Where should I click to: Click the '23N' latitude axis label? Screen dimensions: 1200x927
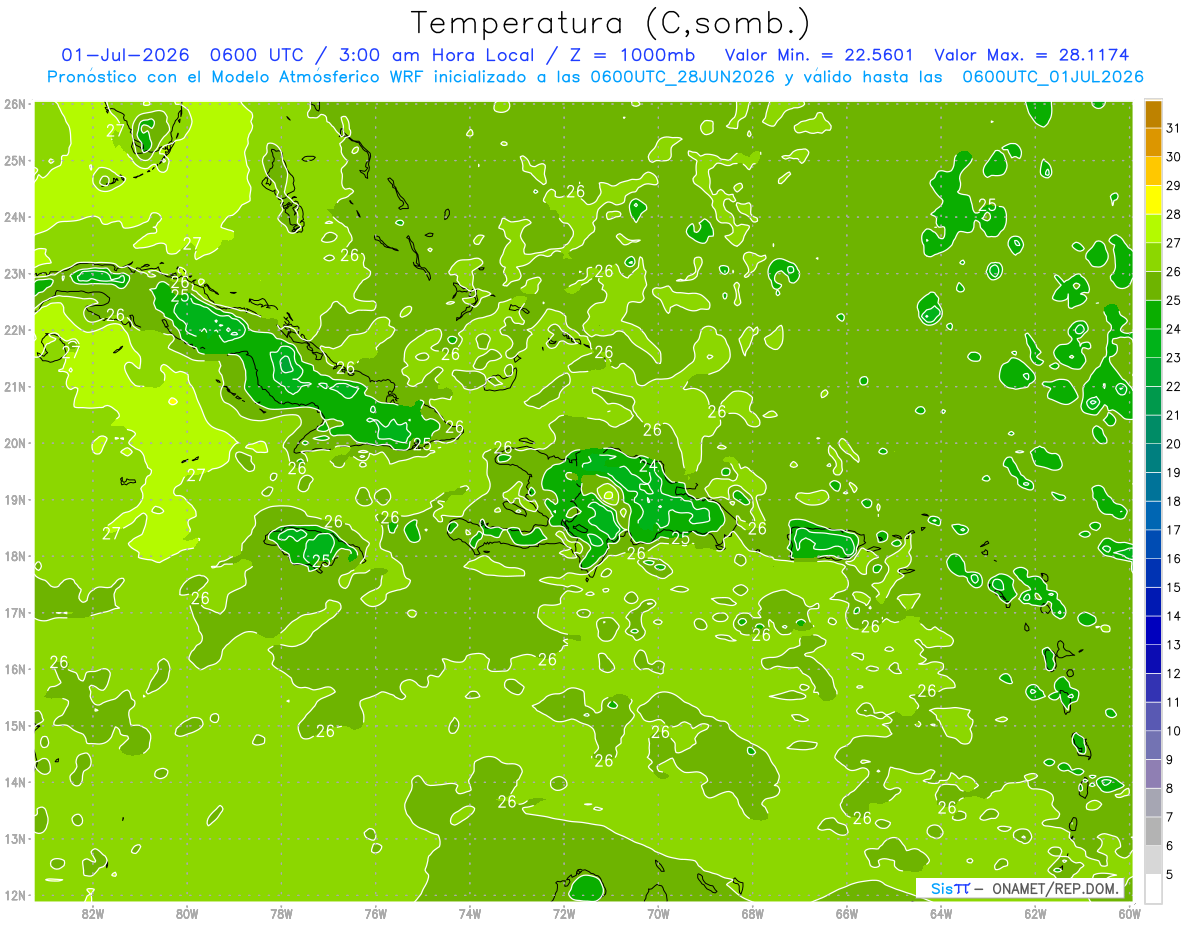click(14, 273)
